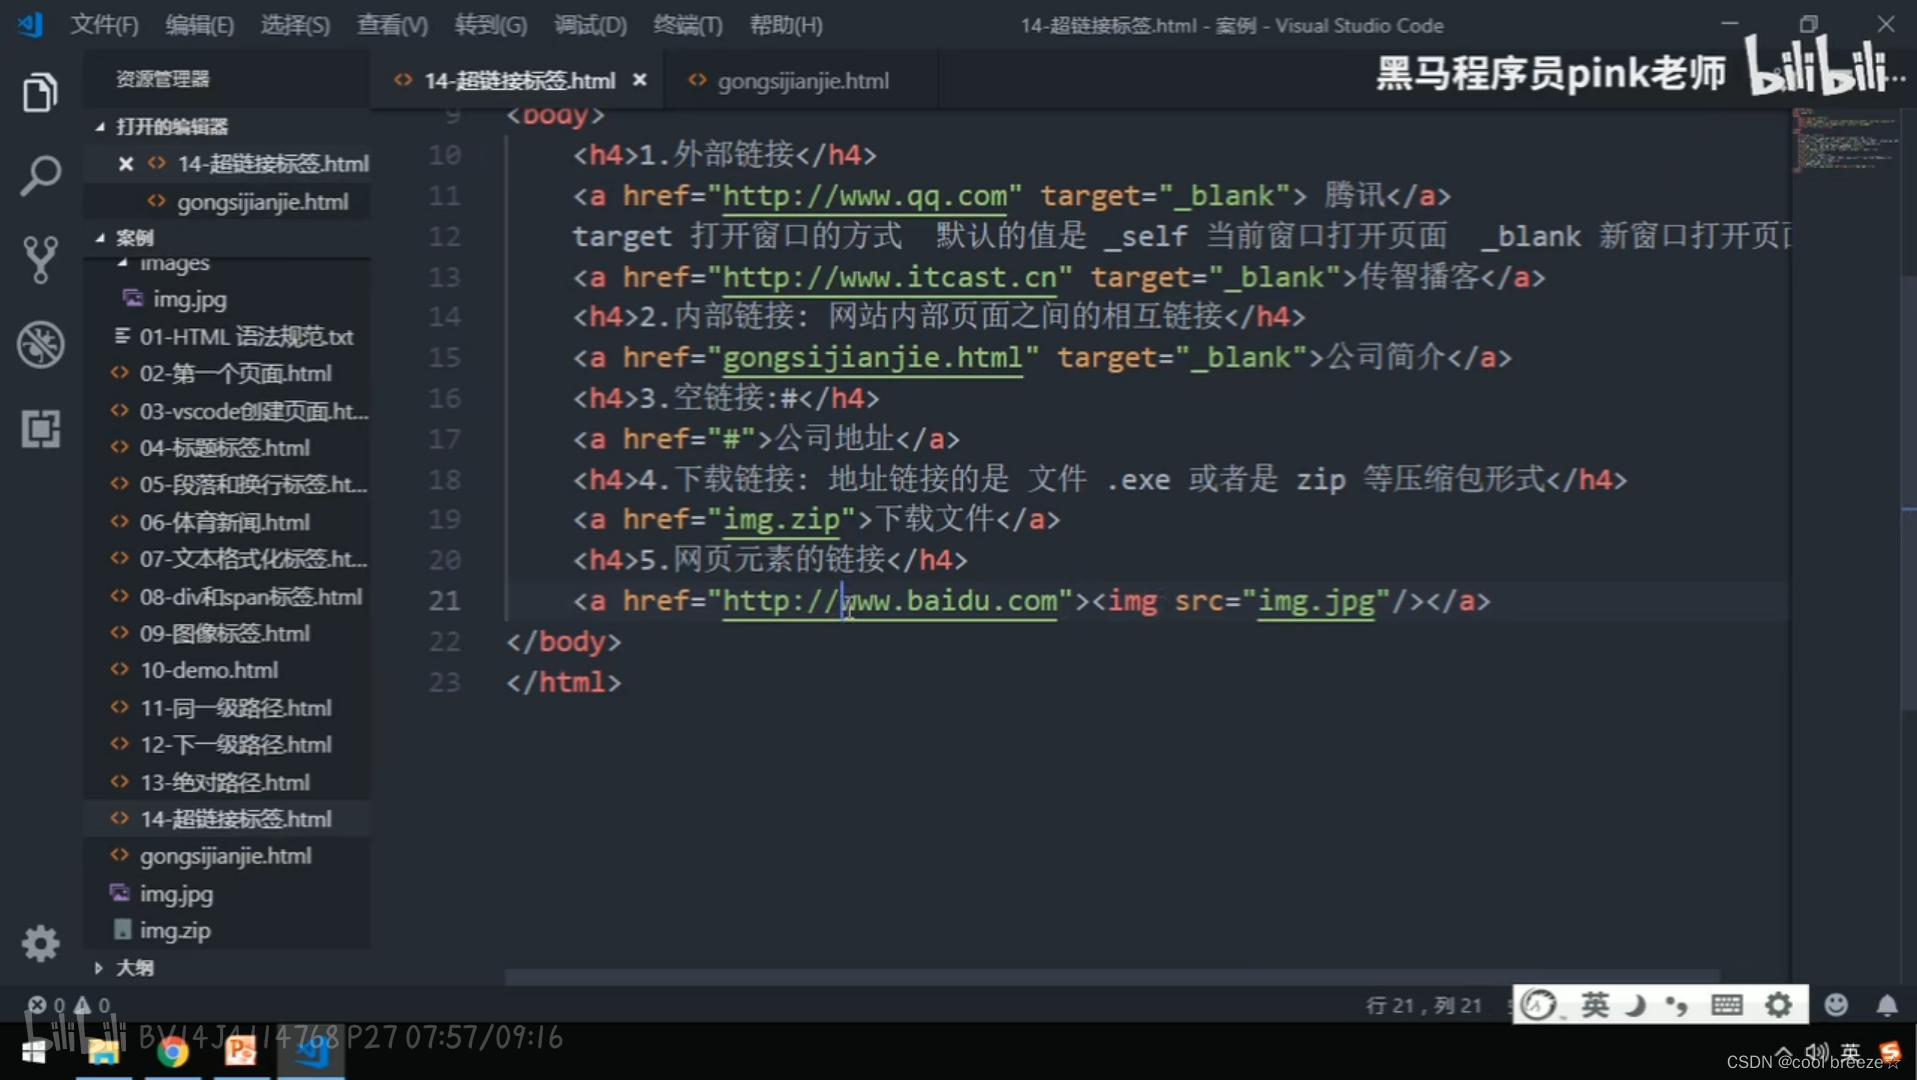1917x1080 pixels.
Task: Open the Source Control icon in the sidebar
Action: [x=40, y=259]
